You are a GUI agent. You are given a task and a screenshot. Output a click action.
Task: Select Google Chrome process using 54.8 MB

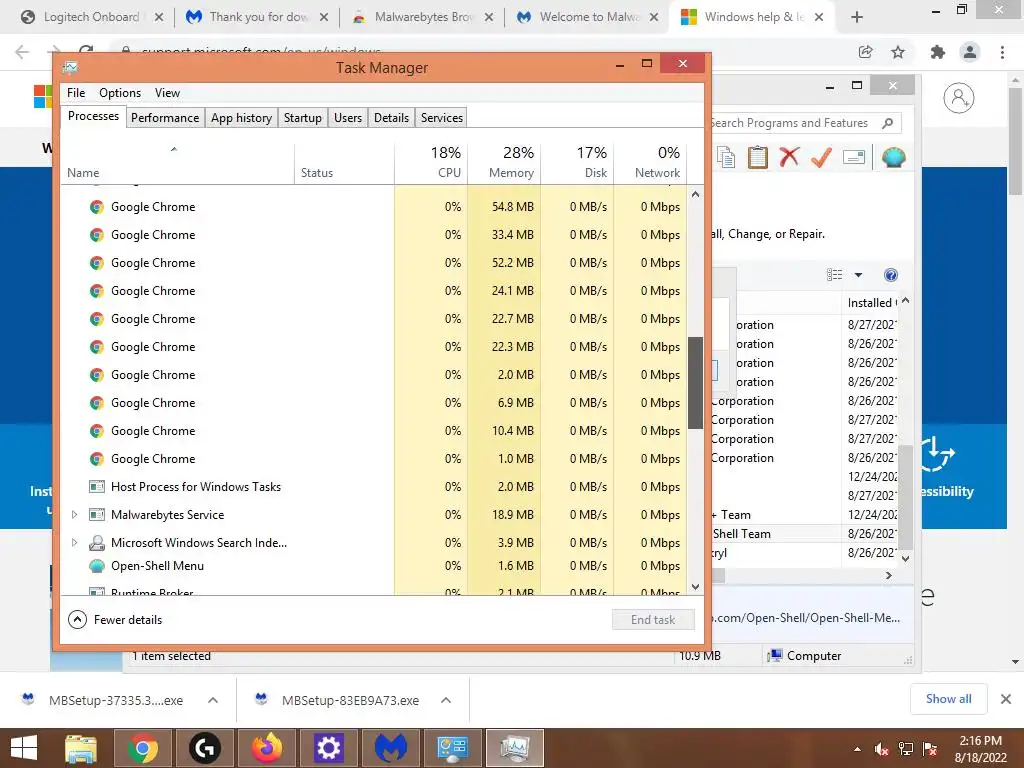(x=374, y=207)
